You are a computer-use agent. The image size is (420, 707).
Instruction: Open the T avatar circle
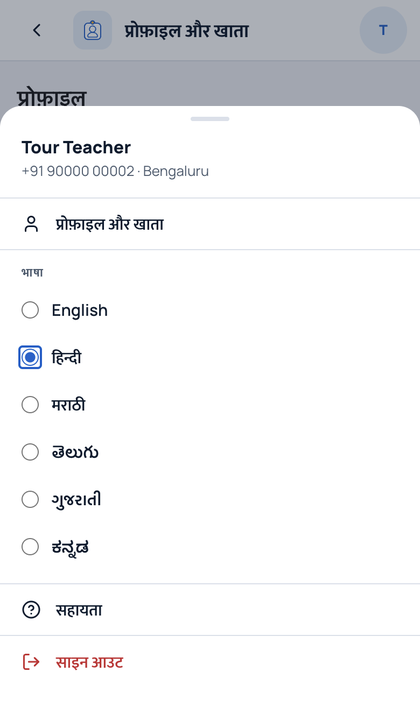tap(383, 30)
